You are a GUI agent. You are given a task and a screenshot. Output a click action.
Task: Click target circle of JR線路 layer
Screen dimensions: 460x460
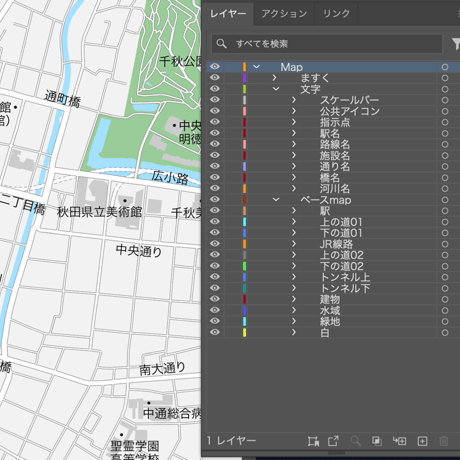tap(445, 244)
